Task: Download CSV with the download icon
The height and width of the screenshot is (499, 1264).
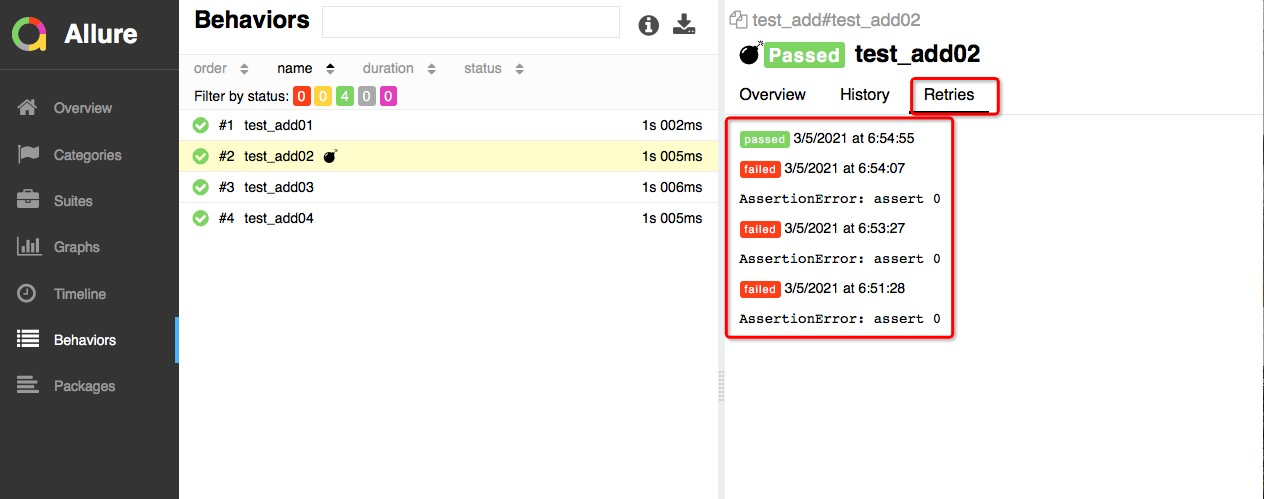Action: coord(684,25)
